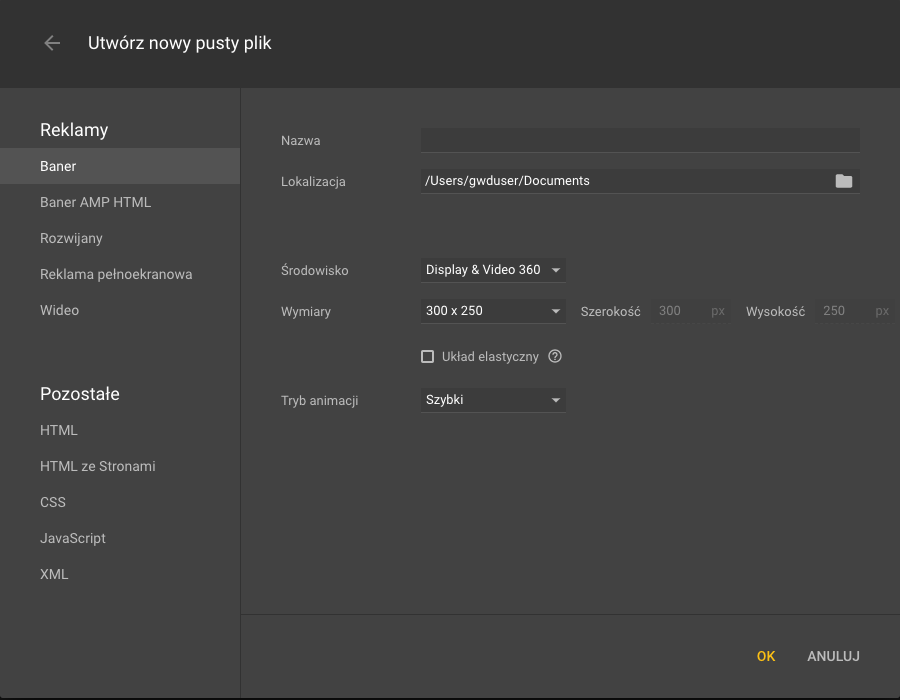The height and width of the screenshot is (700, 900).
Task: Click the help icon beside Układ elastyczny
Action: 554,356
